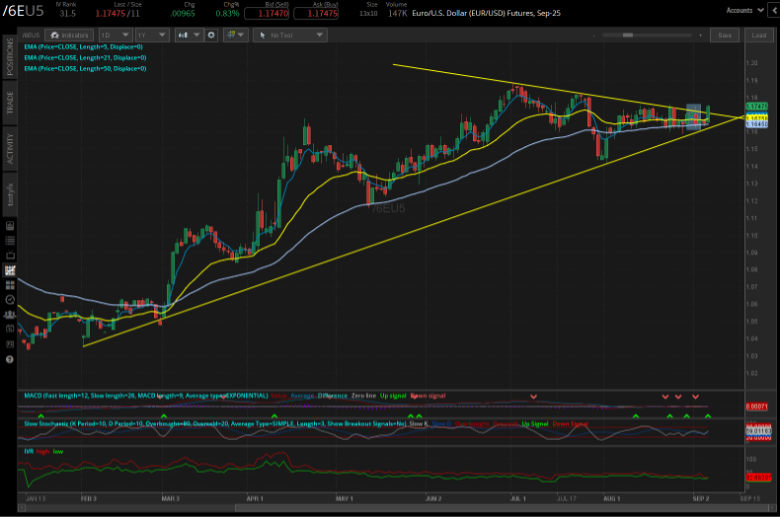Viewport: 780px width, 518px height.
Task: Open the No Tool drawing tool dropdown
Action: coord(290,35)
